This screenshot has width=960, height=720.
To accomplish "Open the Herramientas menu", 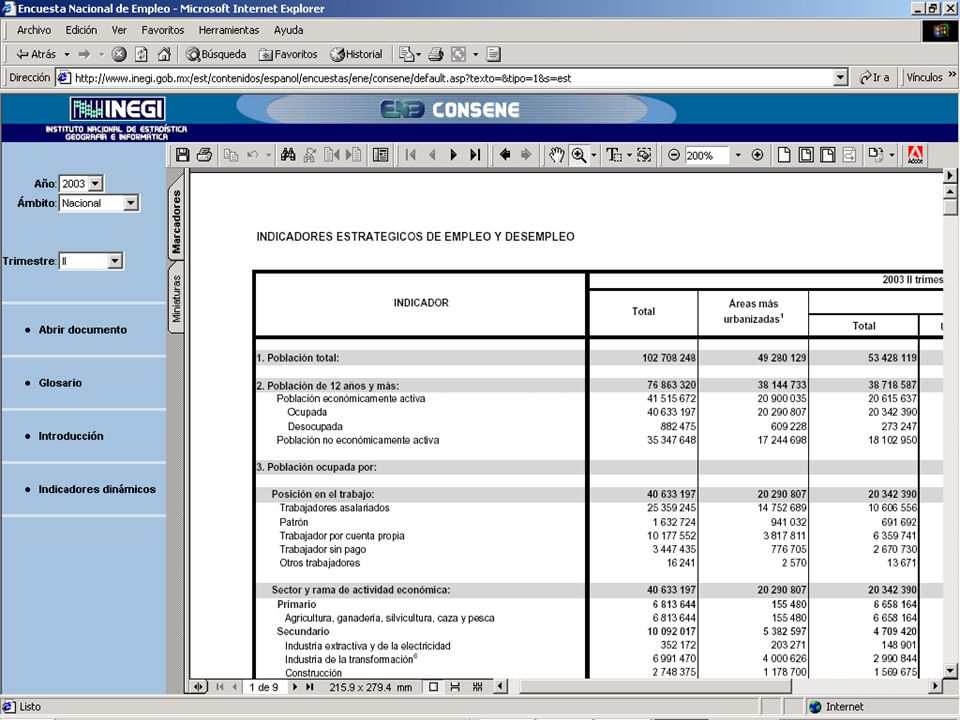I will [228, 30].
